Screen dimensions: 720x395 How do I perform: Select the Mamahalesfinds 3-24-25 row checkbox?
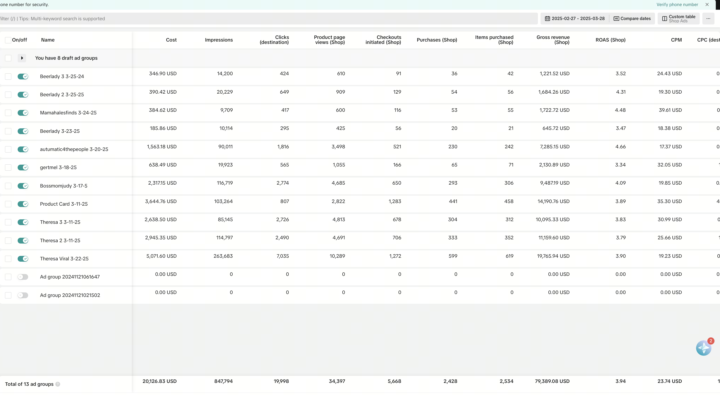[8, 113]
